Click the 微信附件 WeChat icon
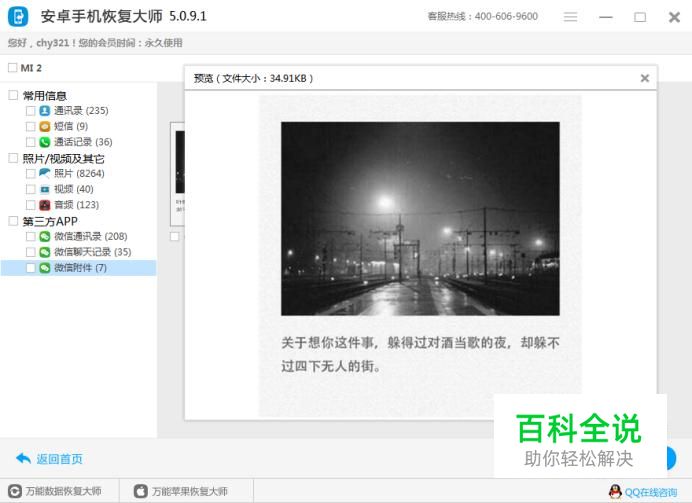The width and height of the screenshot is (692, 503). (x=45, y=268)
